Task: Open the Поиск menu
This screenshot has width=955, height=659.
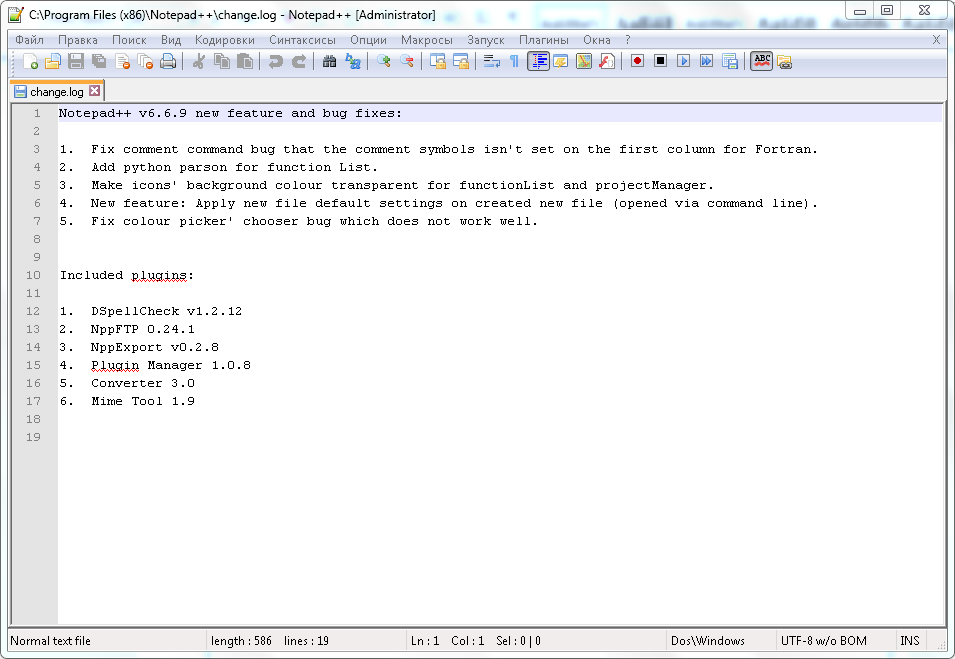Action: point(129,40)
